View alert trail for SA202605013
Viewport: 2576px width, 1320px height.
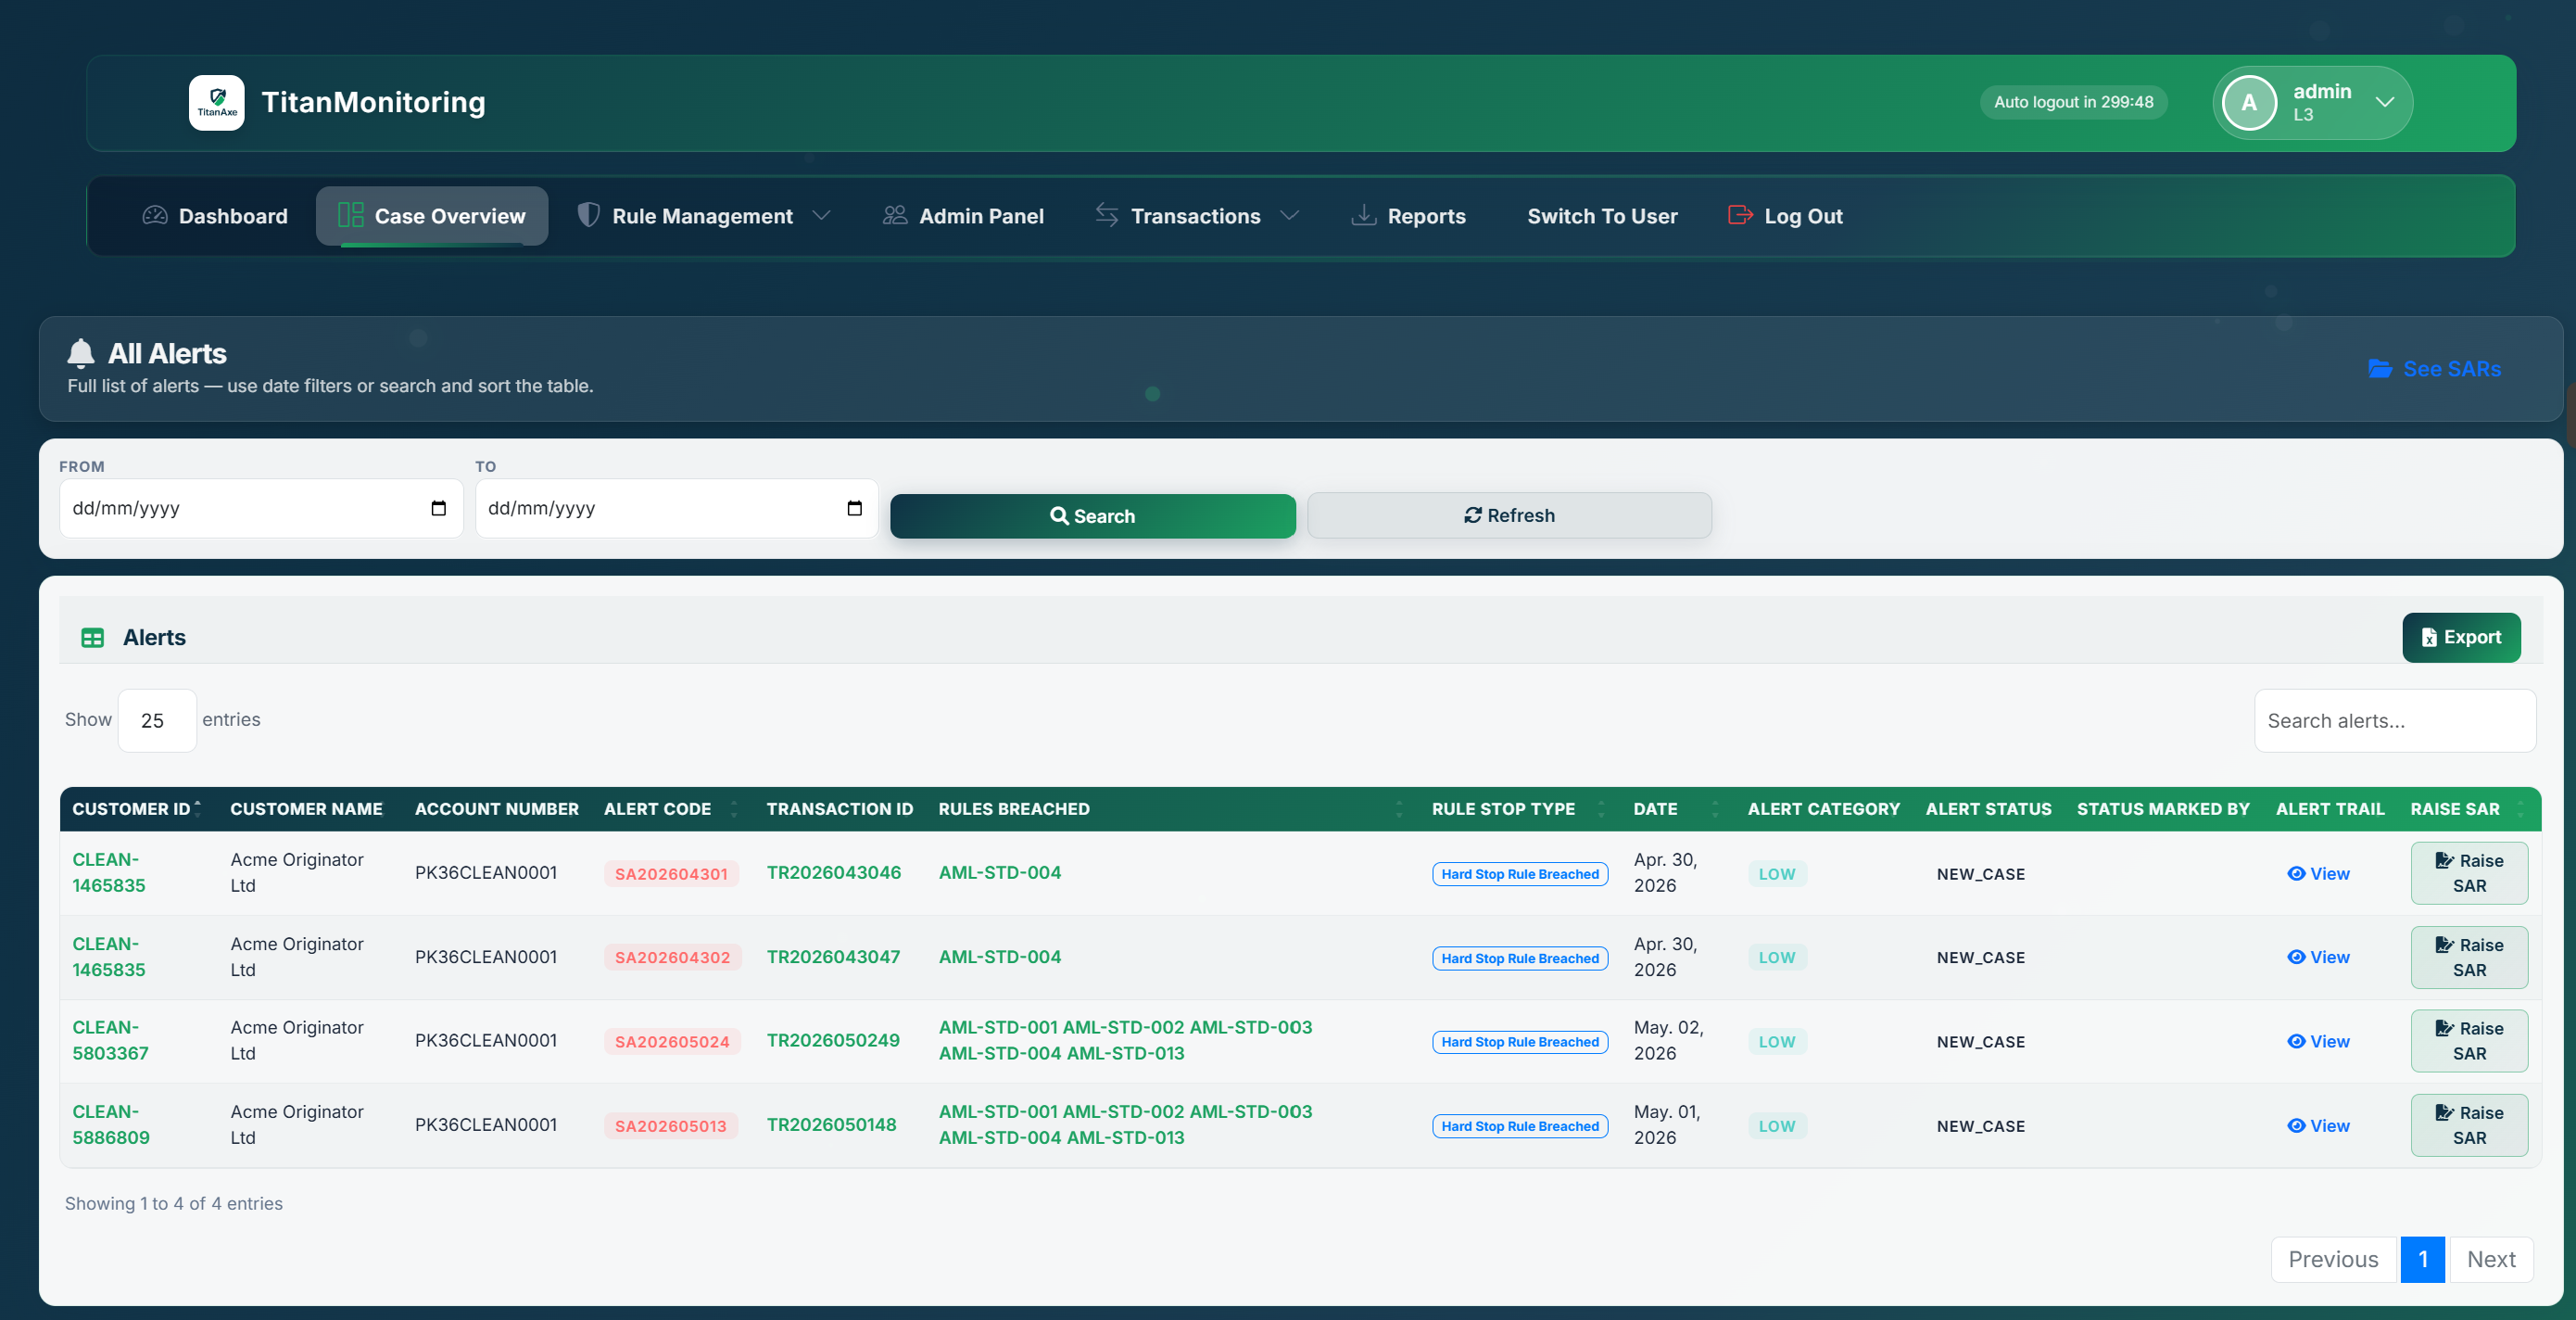coord(2318,1125)
